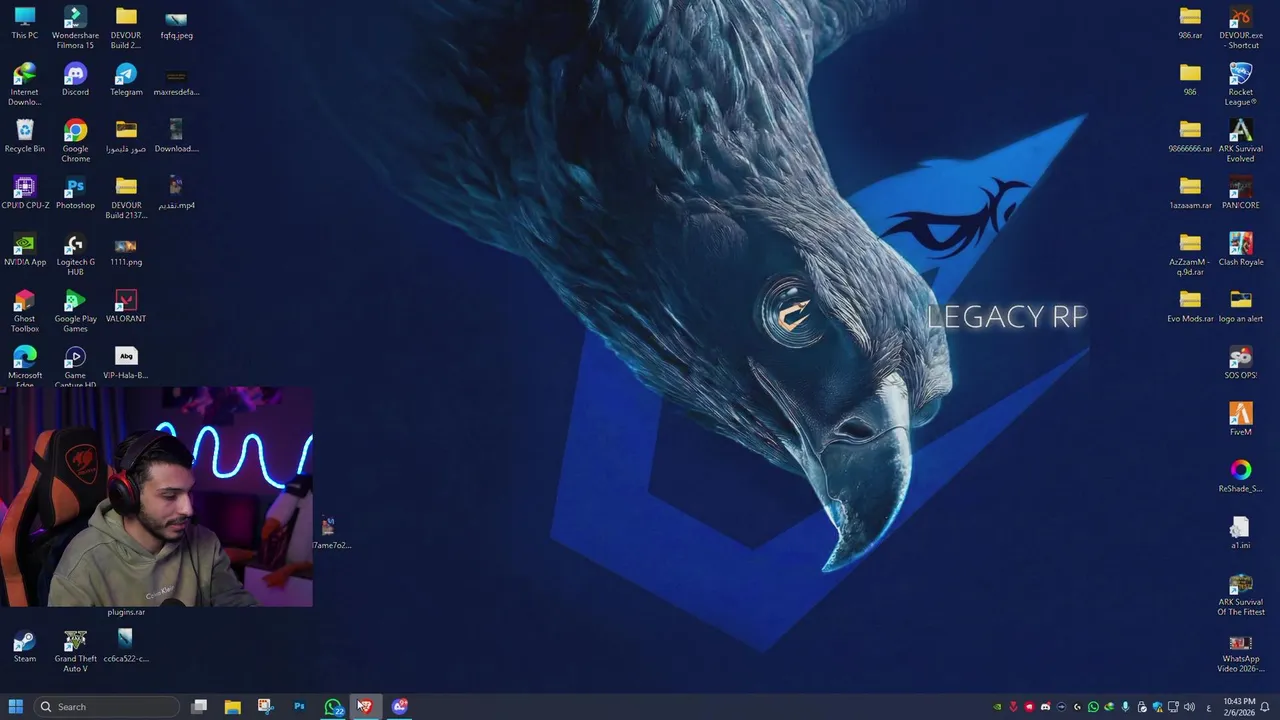Select the 98666666.rar folder
This screenshot has width=1280, height=720.
coord(1190,137)
